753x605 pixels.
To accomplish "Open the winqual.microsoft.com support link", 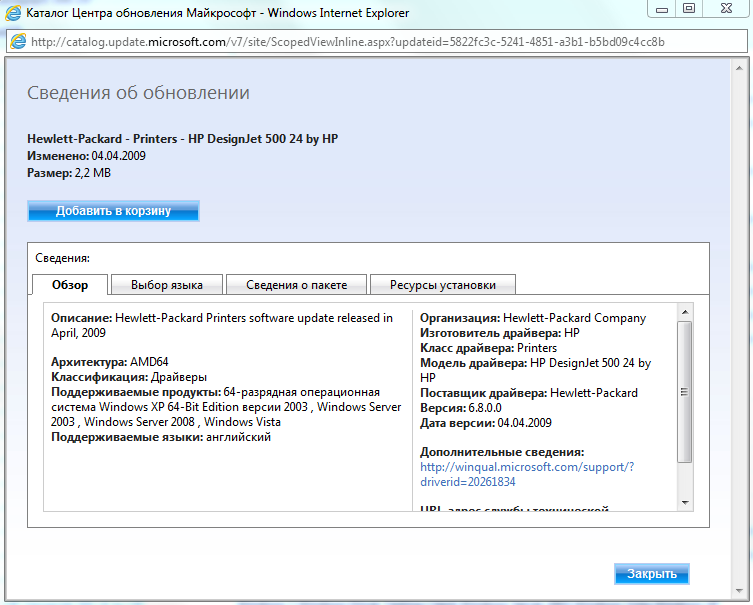I will click(527, 474).
